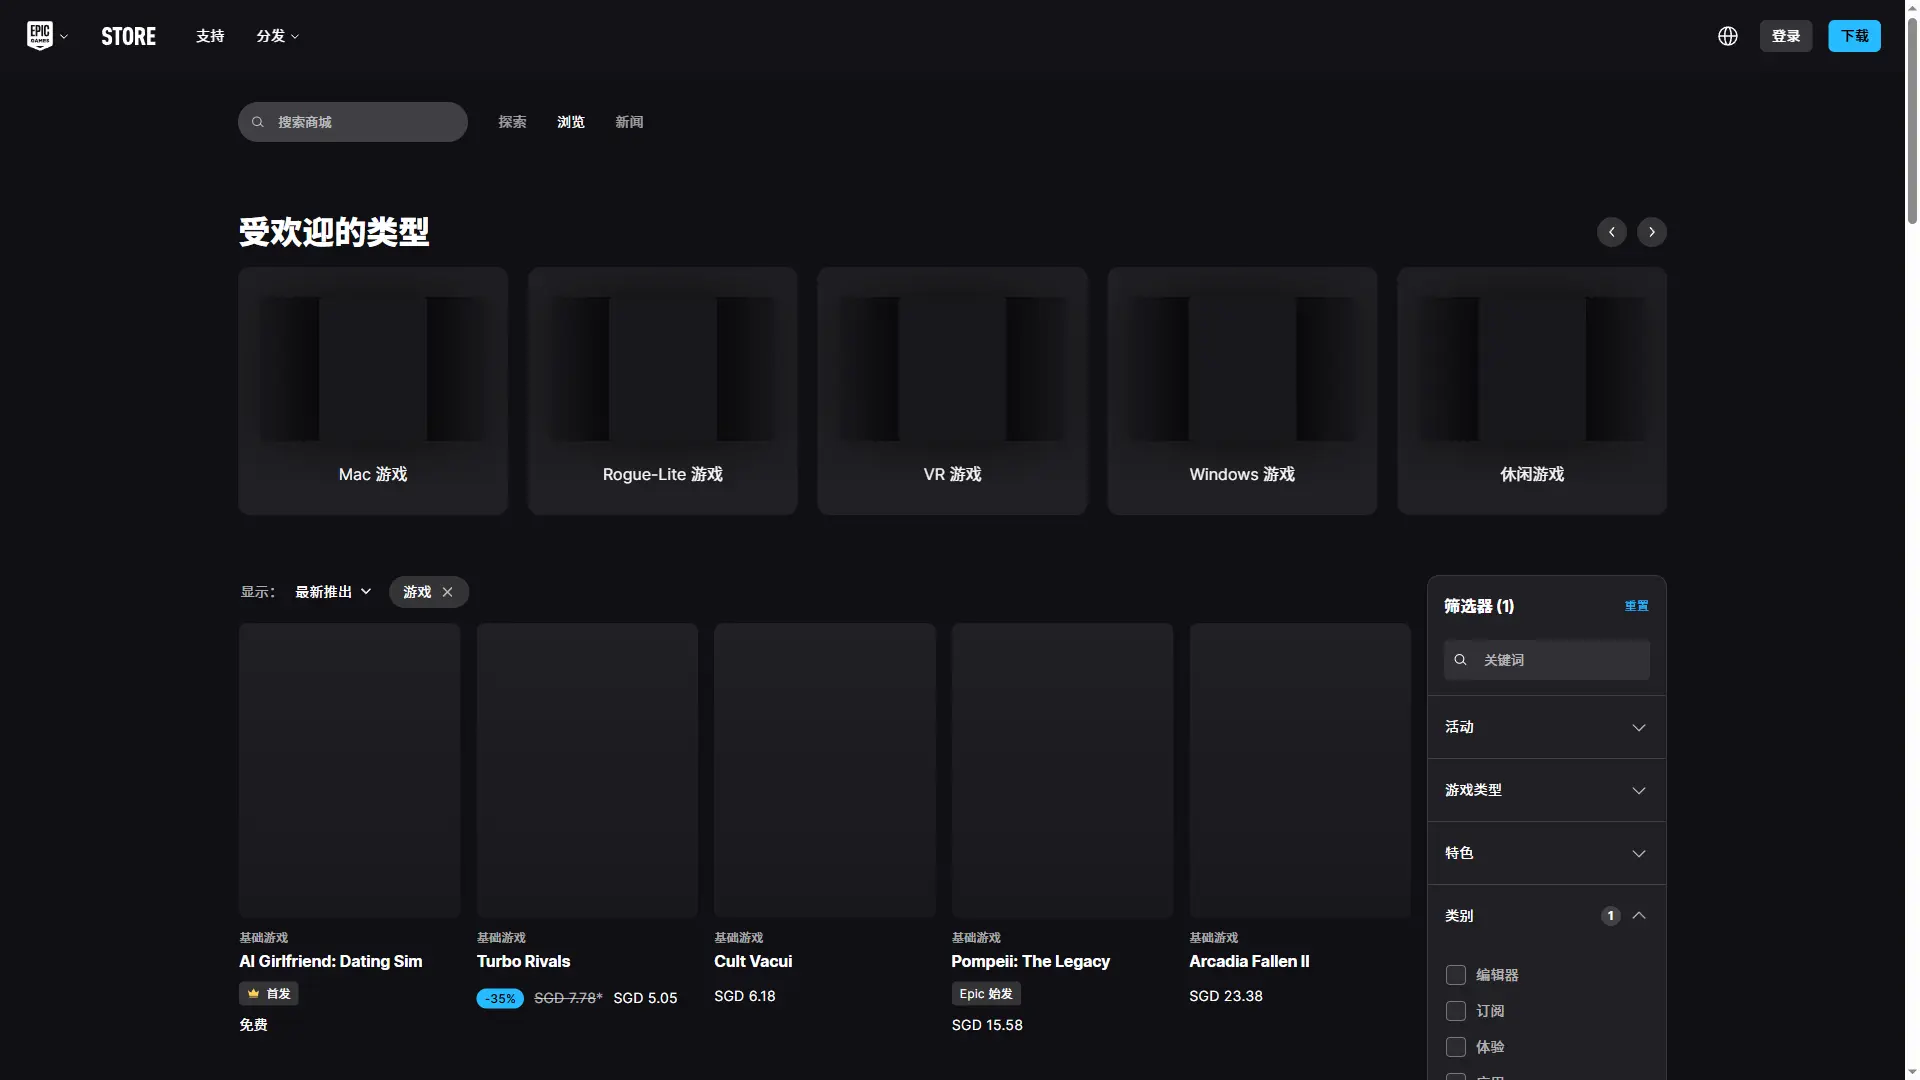This screenshot has height=1080, width=1920.
Task: Check the 订阅 checkbox
Action: pyautogui.click(x=1456, y=1011)
